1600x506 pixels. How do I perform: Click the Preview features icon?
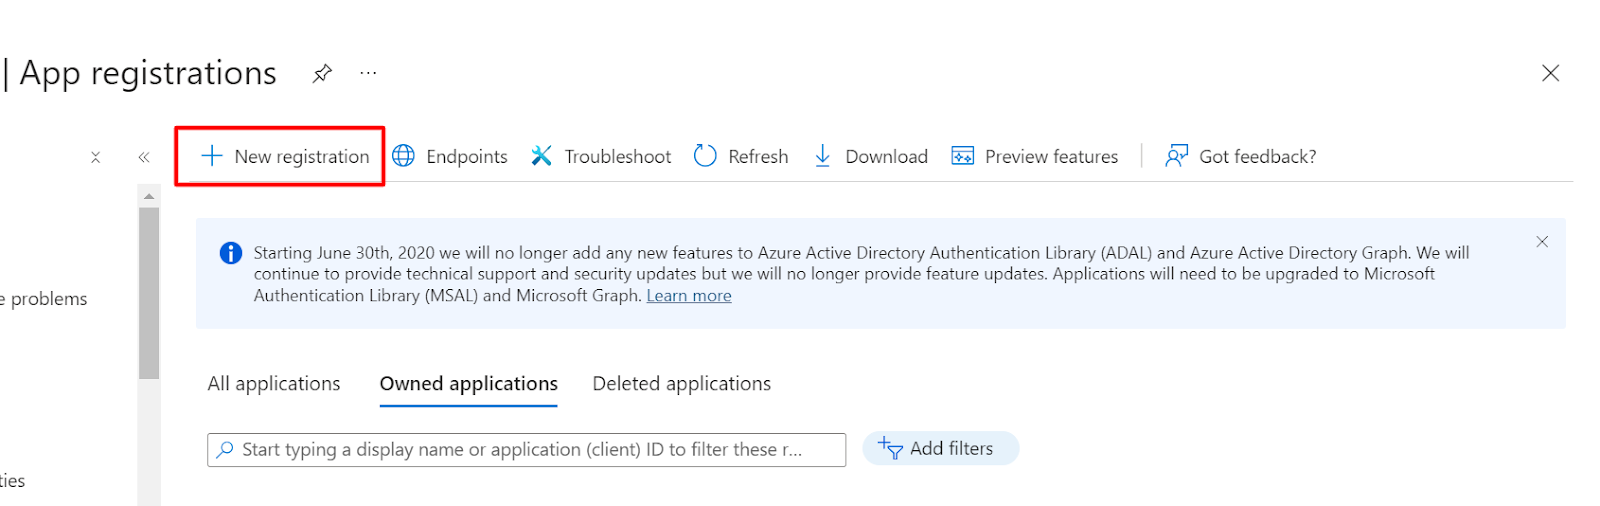962,156
